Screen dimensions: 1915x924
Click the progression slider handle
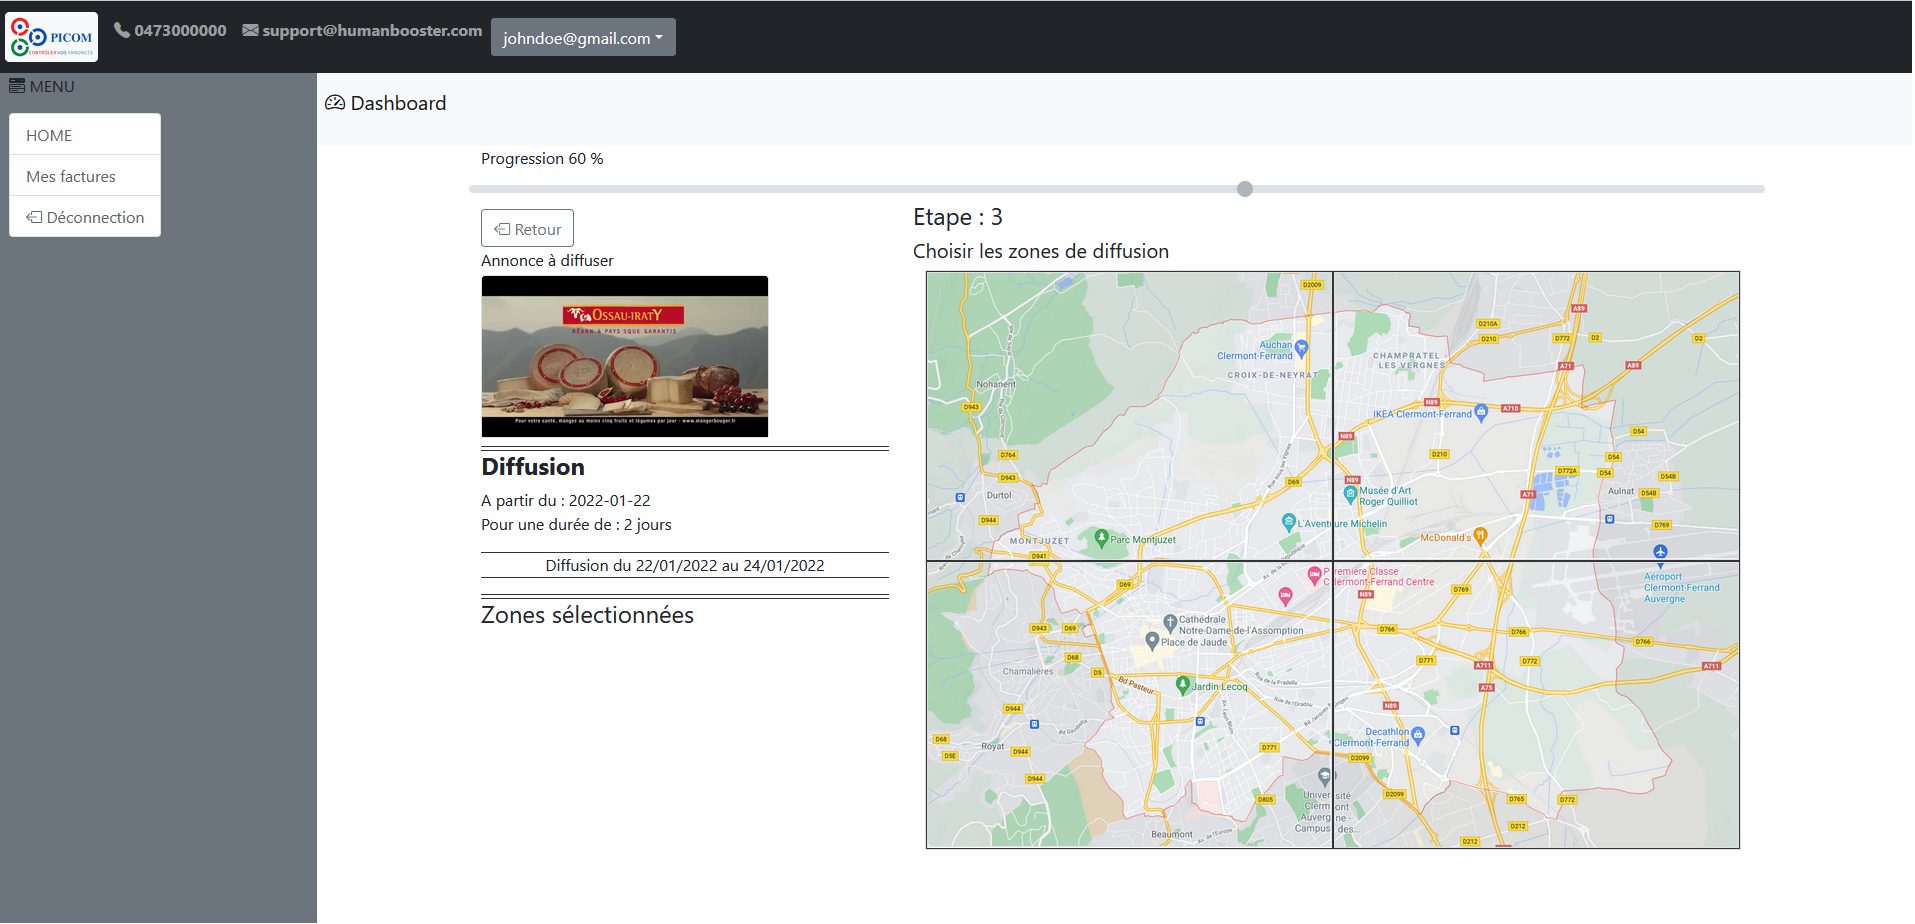pyautogui.click(x=1245, y=189)
